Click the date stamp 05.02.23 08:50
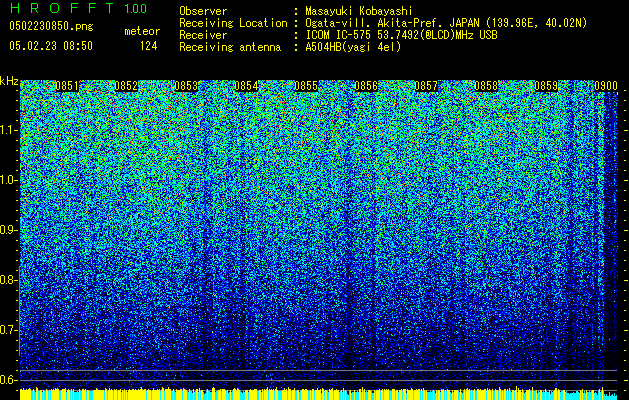The width and height of the screenshot is (629, 400). 51,46
